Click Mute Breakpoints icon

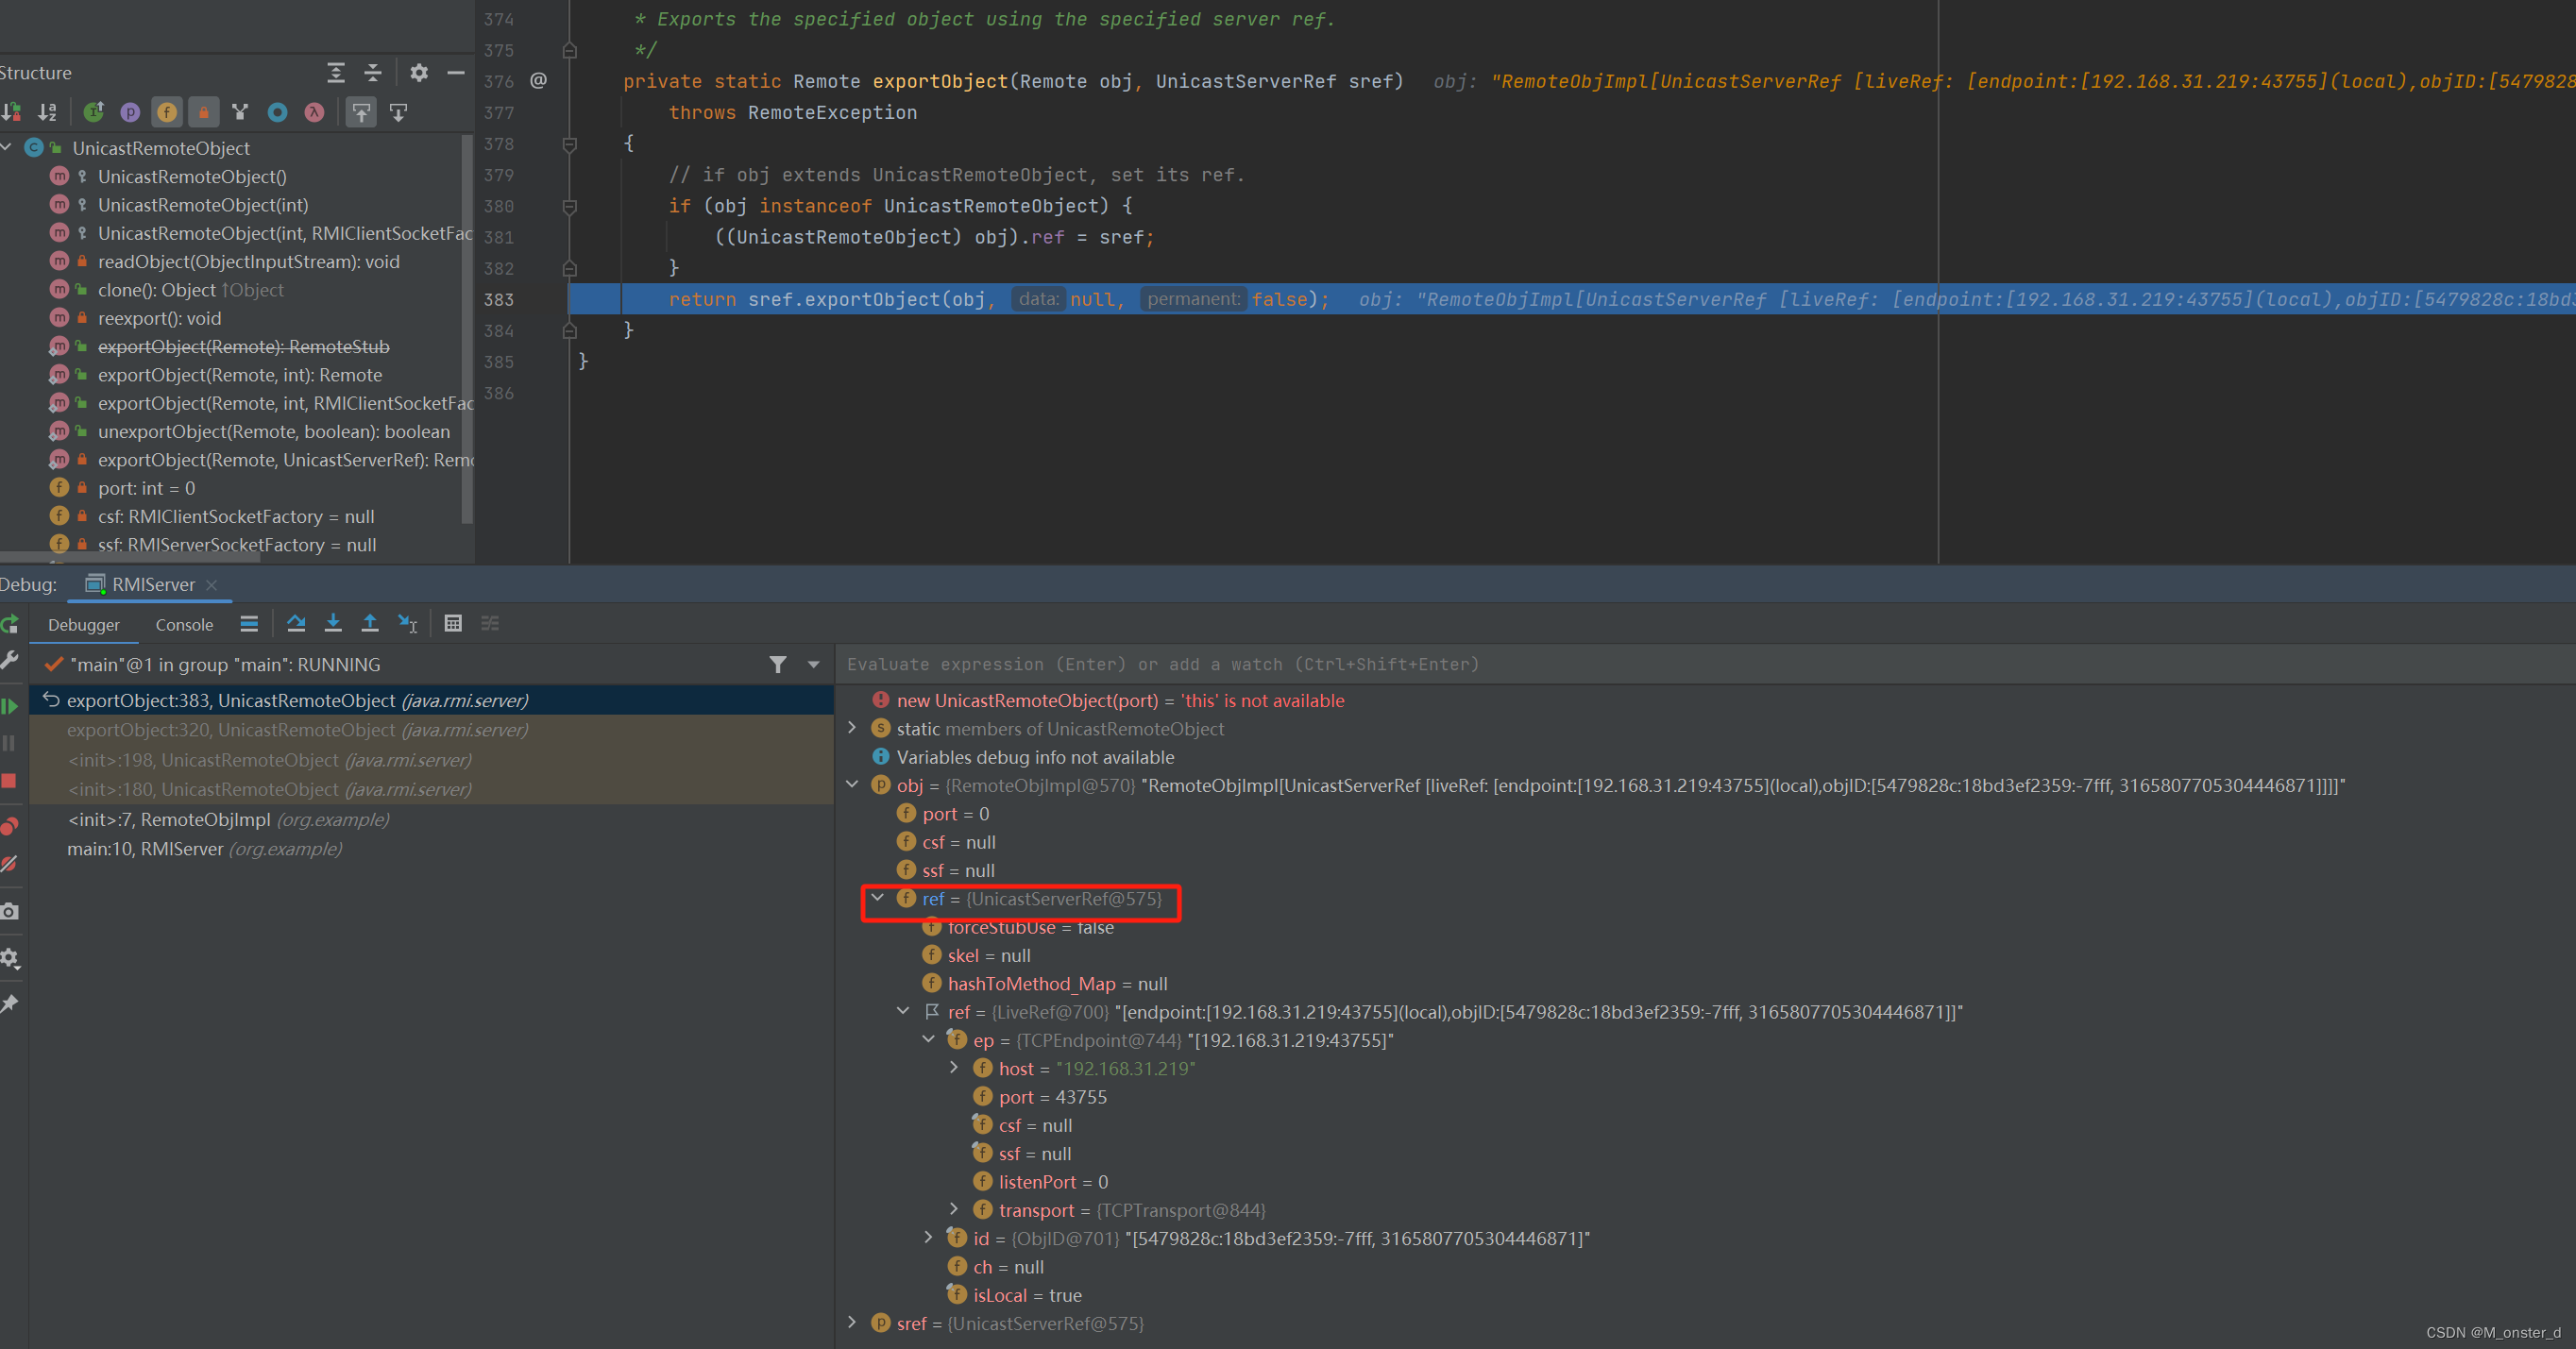10,863
